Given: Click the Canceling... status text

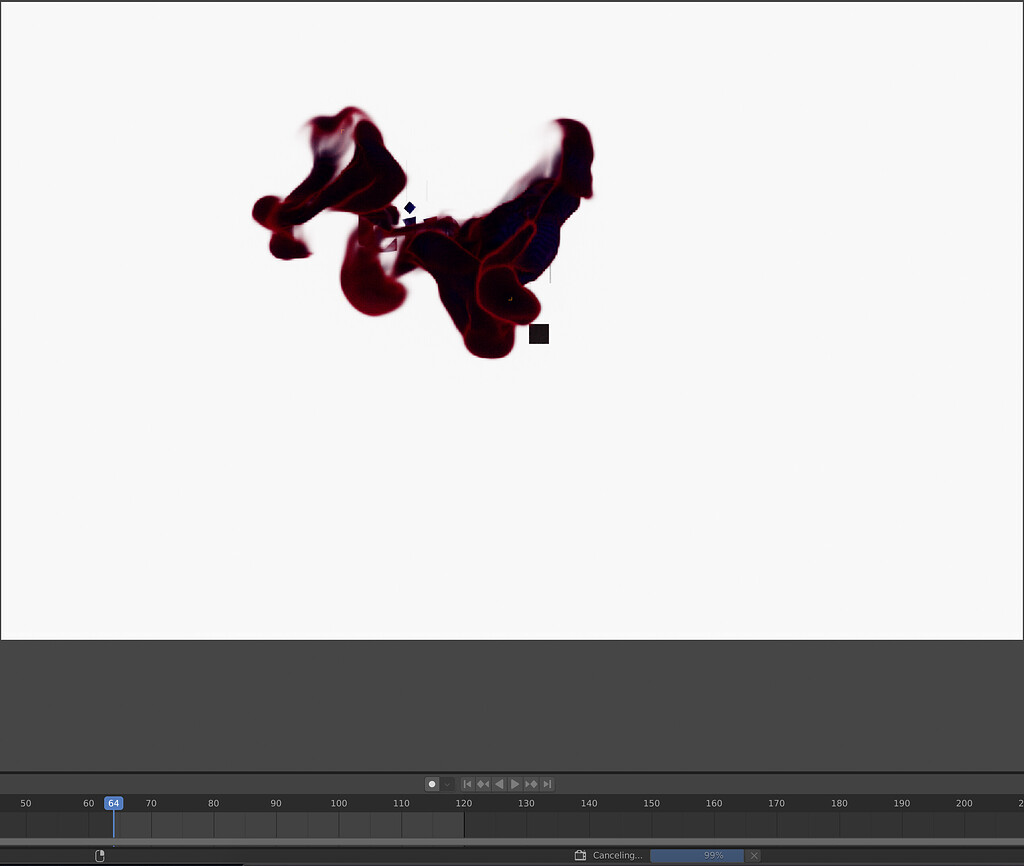Looking at the screenshot, I should click(617, 855).
